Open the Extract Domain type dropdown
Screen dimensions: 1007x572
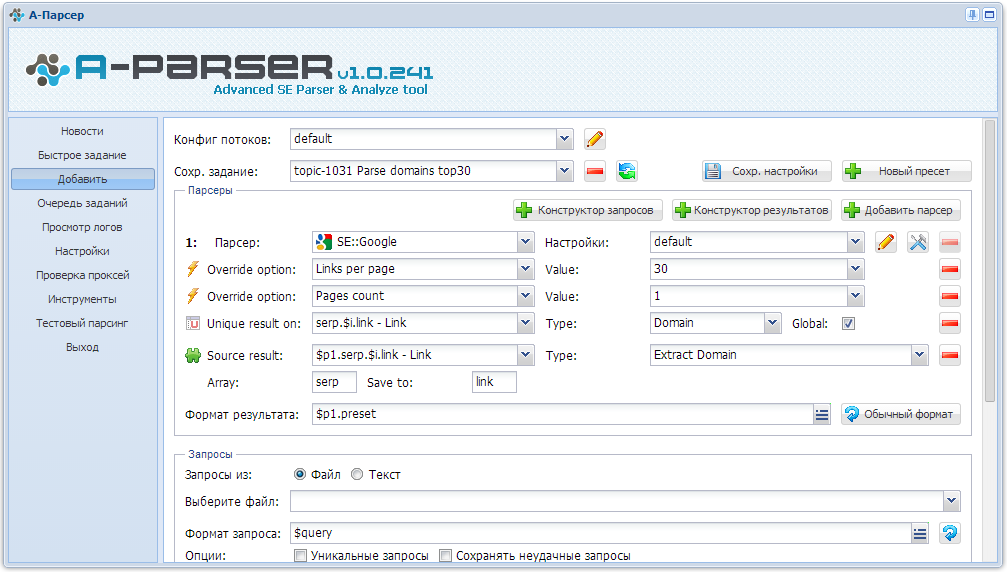click(920, 355)
